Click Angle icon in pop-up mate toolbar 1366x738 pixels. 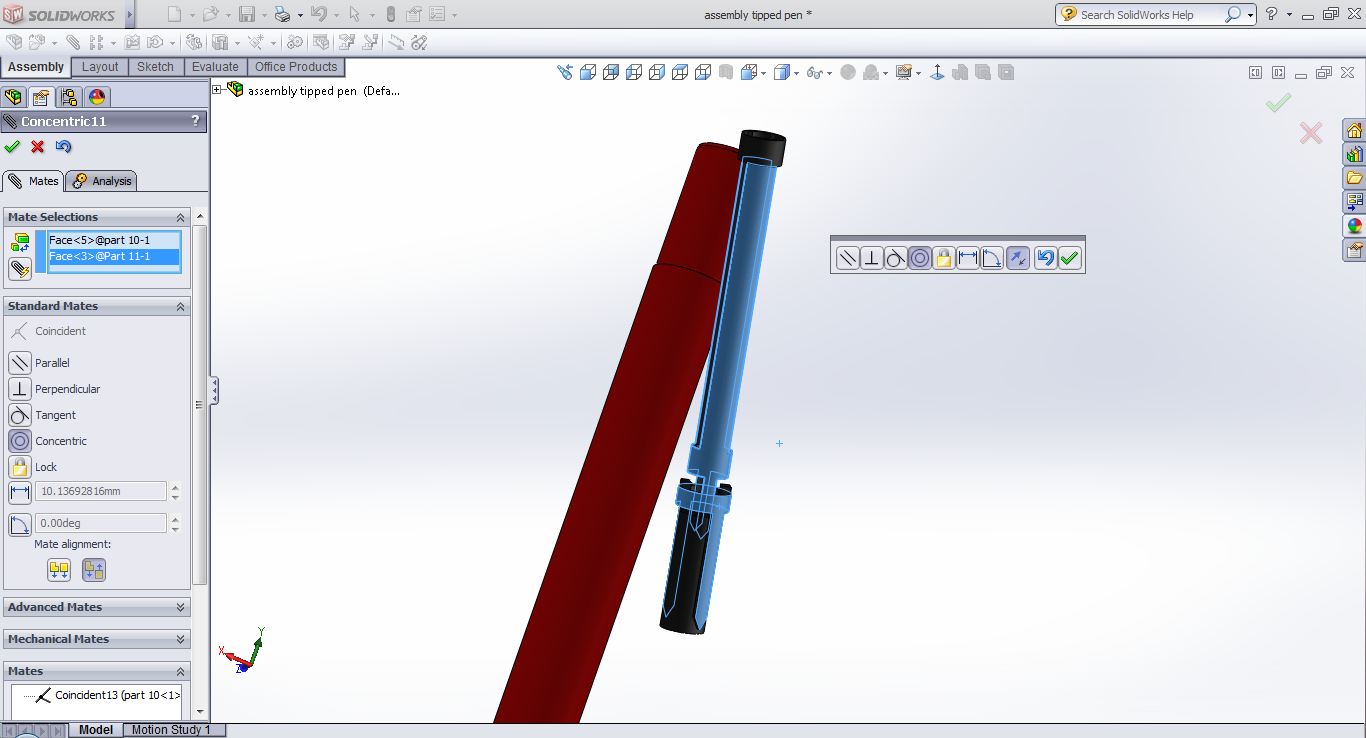click(992, 258)
